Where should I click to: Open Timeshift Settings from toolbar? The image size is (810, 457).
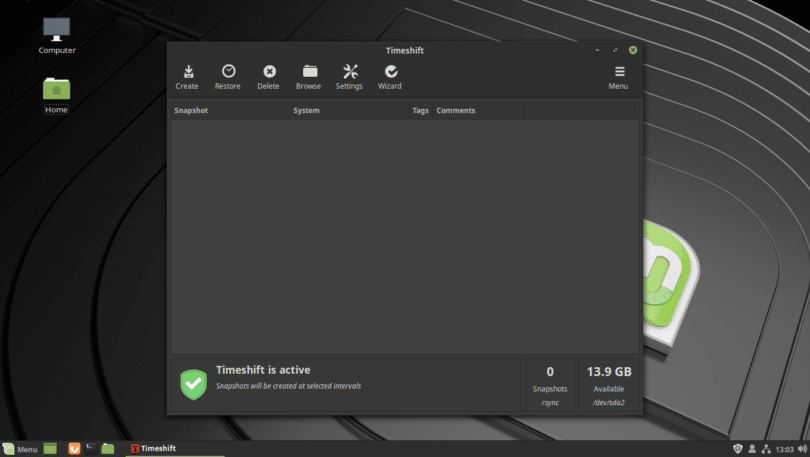tap(349, 76)
